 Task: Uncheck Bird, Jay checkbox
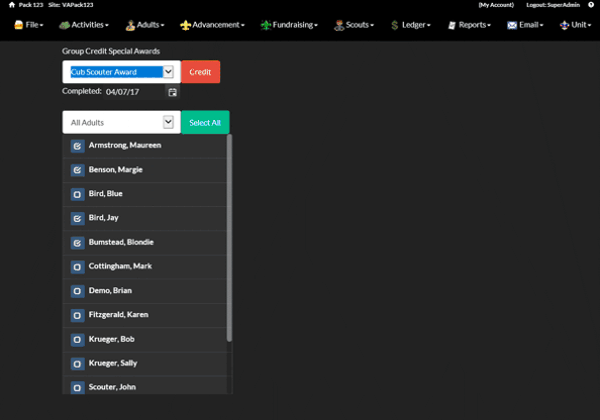(x=77, y=218)
